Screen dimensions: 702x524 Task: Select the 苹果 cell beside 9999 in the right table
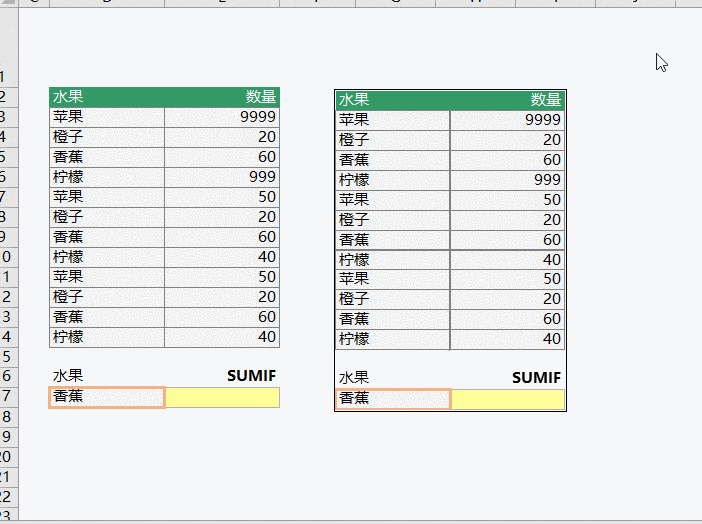point(393,120)
